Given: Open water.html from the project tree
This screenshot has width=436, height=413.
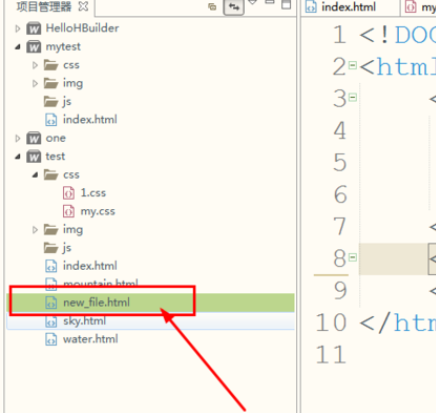Looking at the screenshot, I should 90,339.
